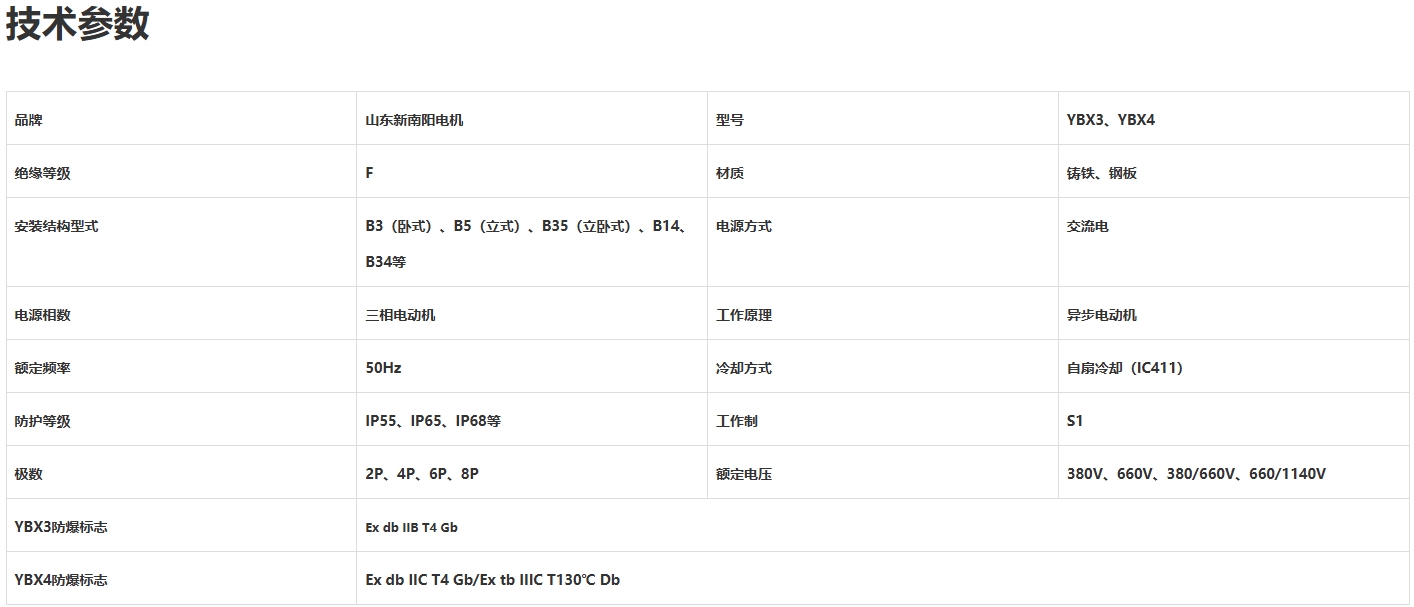Click the Ex db IIB T4 Gb marking

tap(411, 527)
